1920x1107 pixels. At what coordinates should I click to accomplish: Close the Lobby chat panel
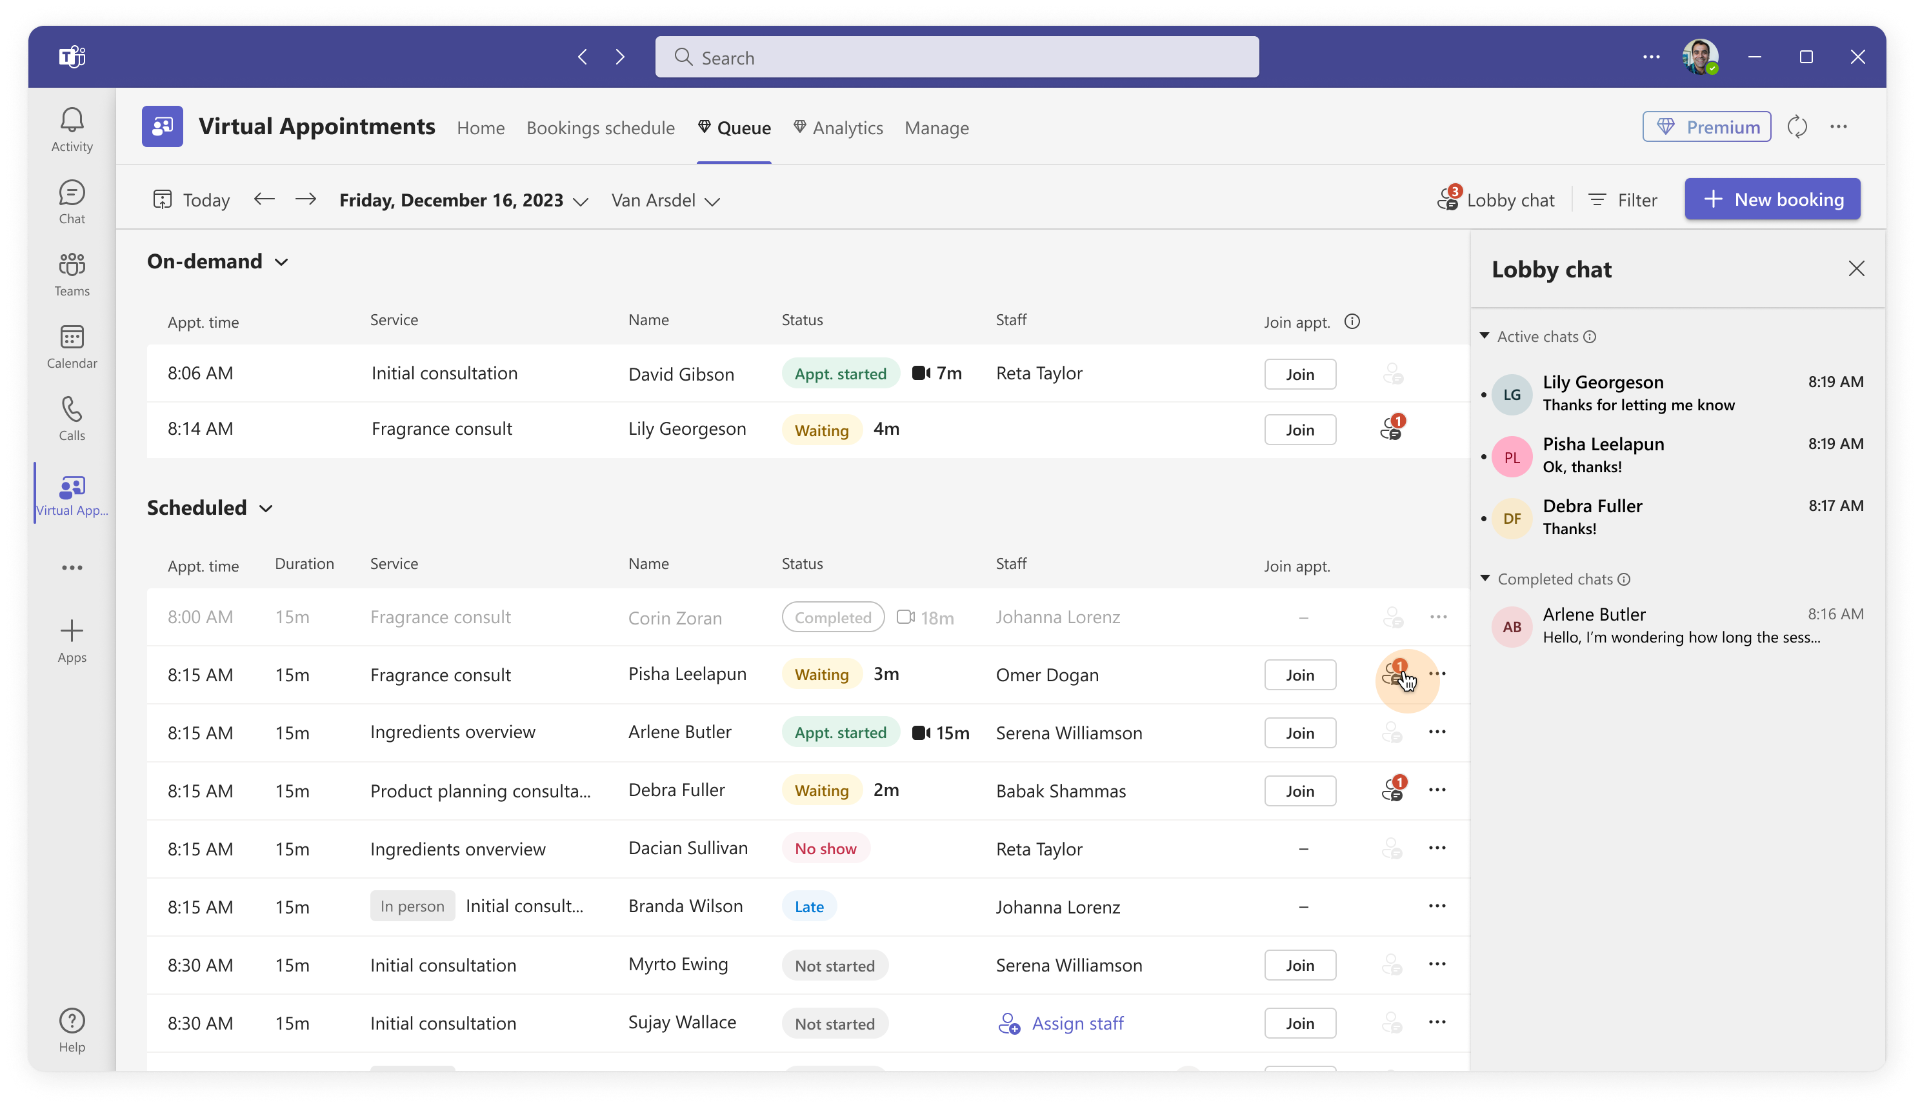(x=1857, y=269)
